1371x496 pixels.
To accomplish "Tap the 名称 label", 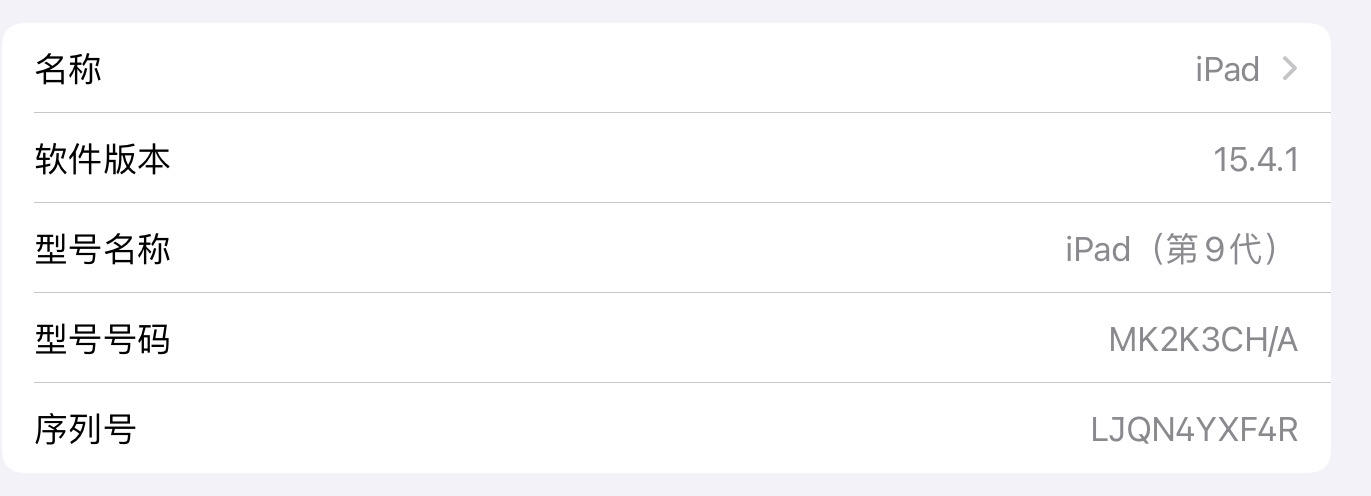I will (x=68, y=69).
